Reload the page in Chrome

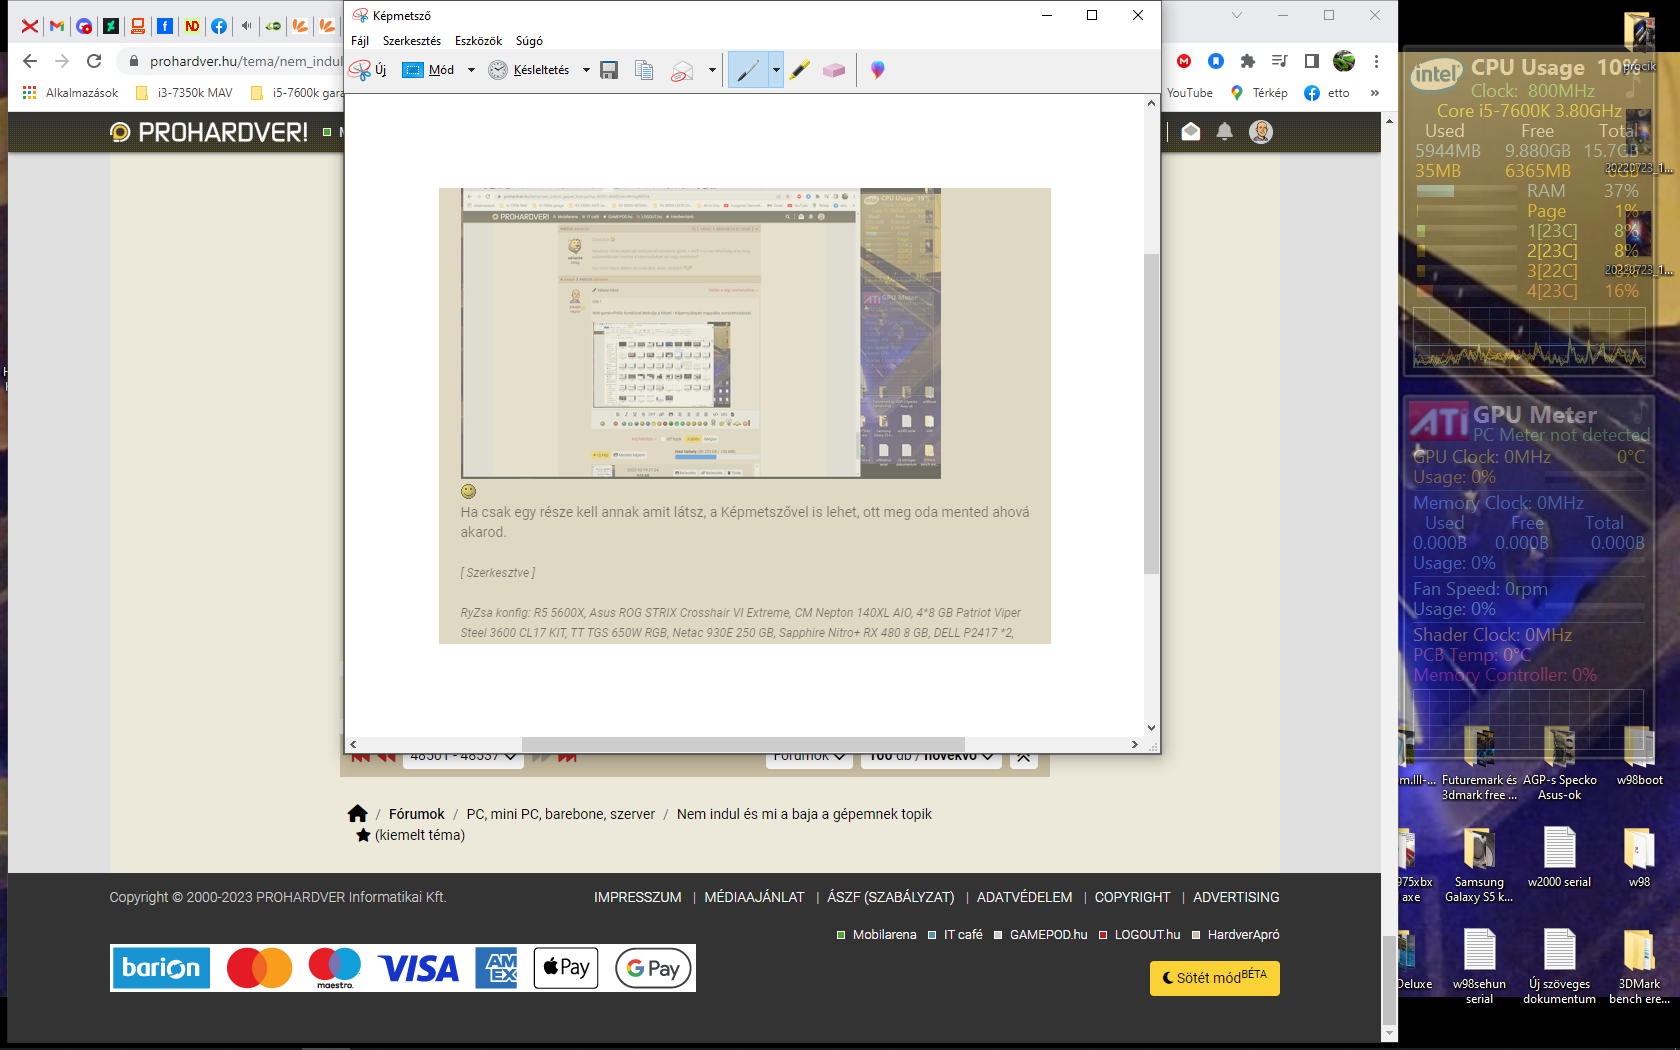[x=94, y=61]
